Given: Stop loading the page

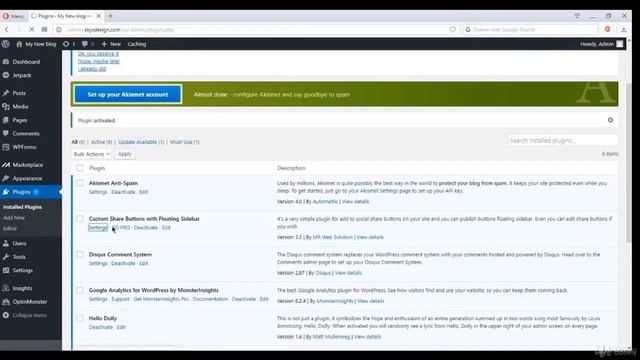Looking at the screenshot, I should [x=31, y=29].
